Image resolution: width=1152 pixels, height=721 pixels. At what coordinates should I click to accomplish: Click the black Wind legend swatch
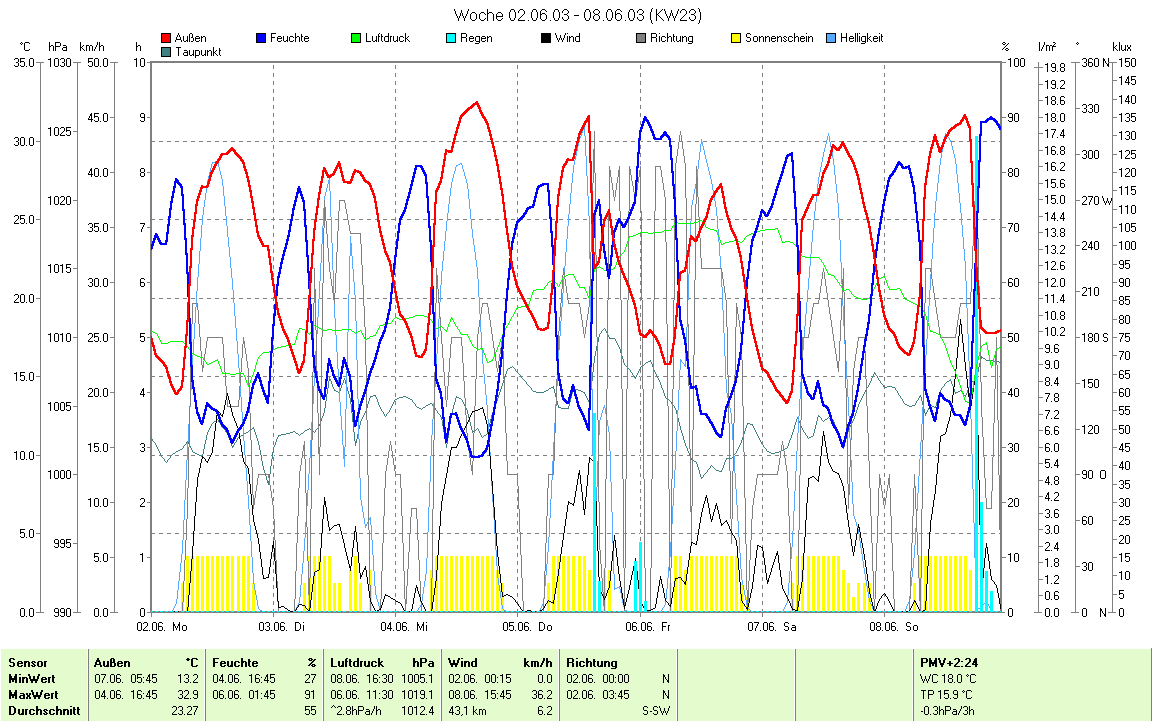click(546, 39)
